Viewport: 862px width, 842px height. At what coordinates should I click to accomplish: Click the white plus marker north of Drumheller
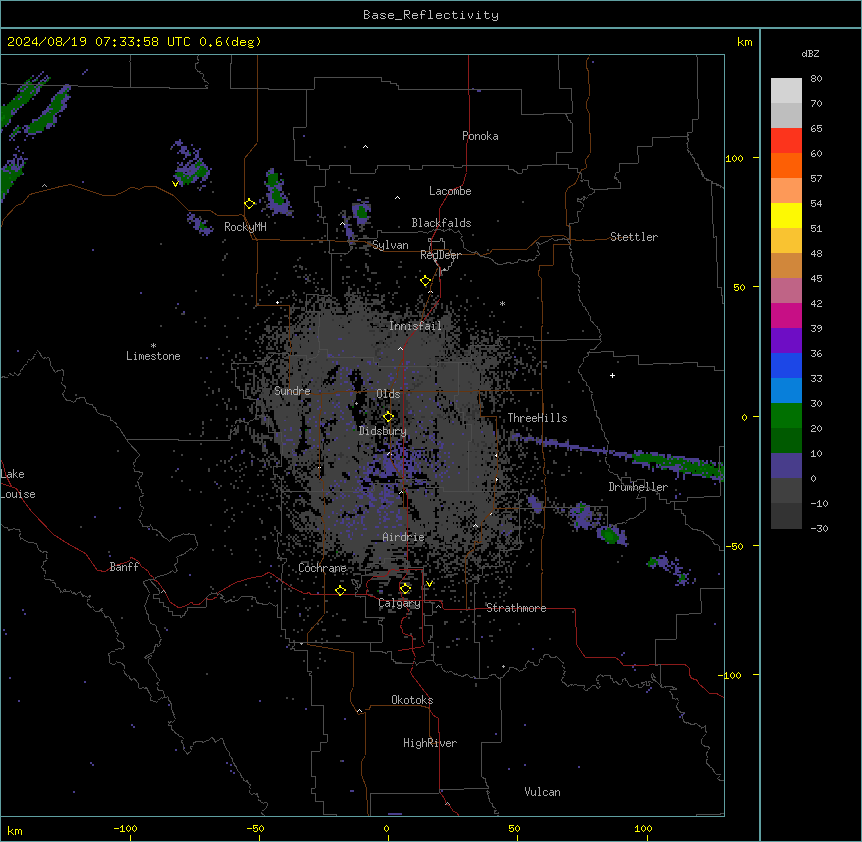[612, 375]
